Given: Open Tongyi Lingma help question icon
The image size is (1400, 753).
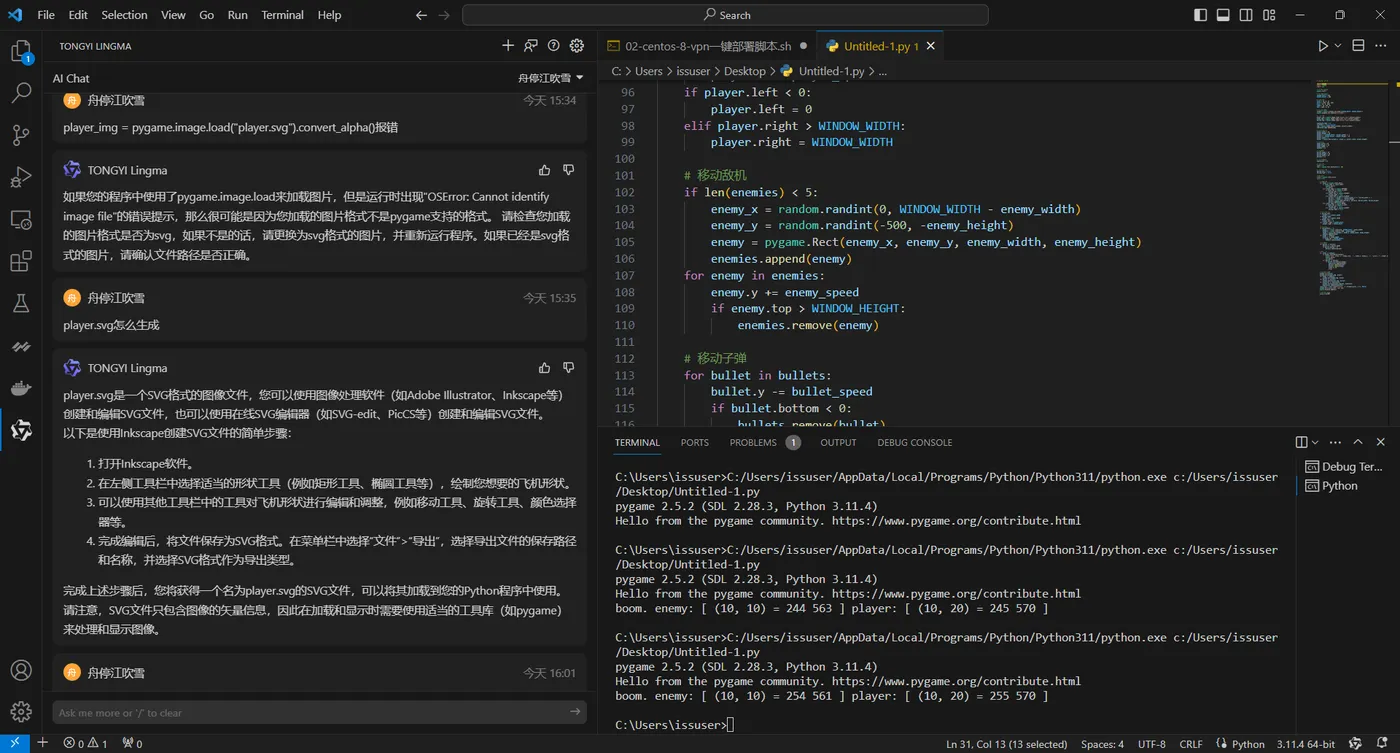Looking at the screenshot, I should coord(554,46).
